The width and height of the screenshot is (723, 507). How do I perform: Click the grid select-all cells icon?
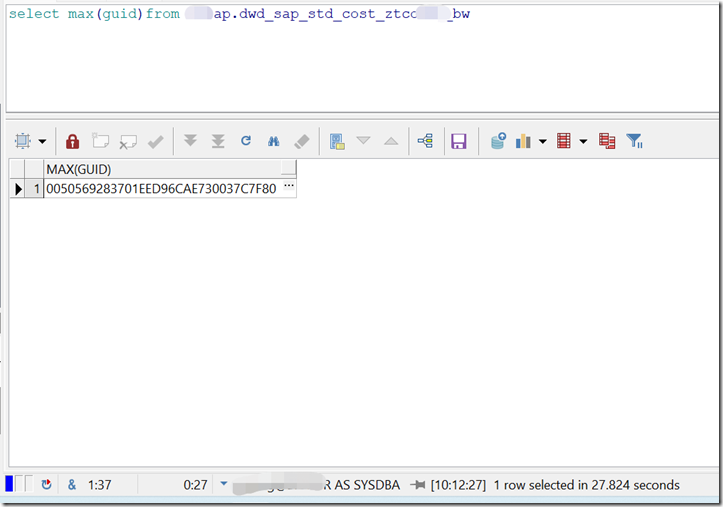(23, 141)
